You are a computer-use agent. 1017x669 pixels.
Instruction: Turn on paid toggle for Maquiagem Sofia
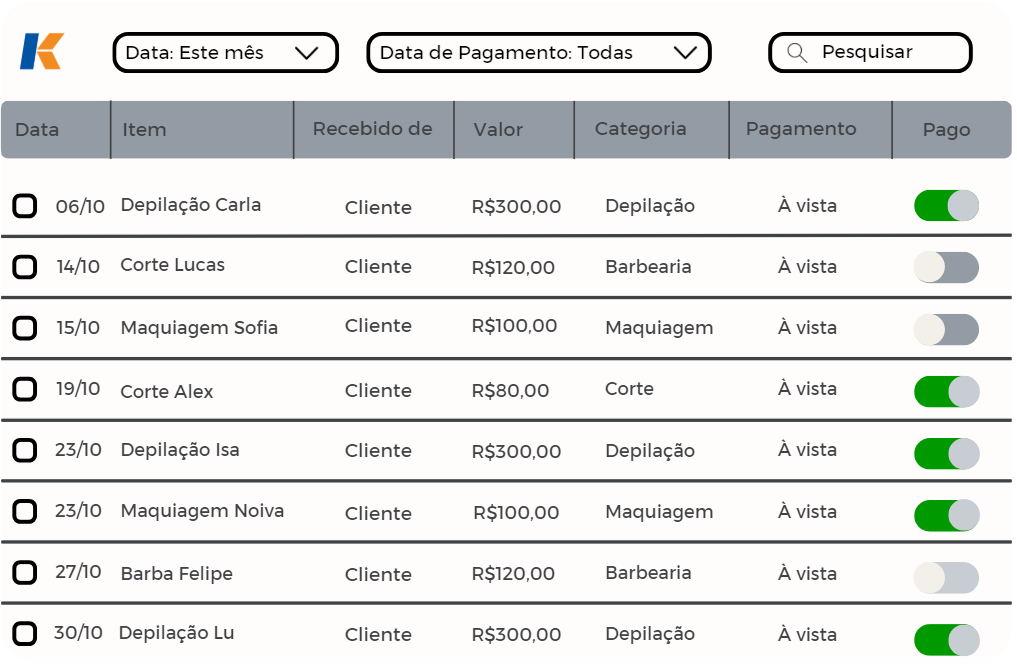click(x=946, y=329)
